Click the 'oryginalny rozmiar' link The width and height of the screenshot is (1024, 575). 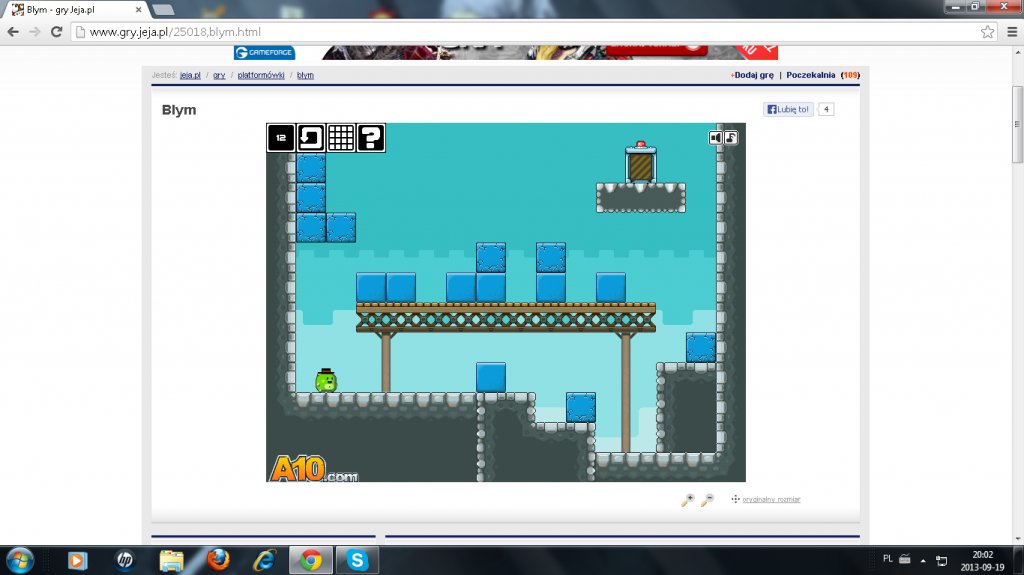coord(771,499)
